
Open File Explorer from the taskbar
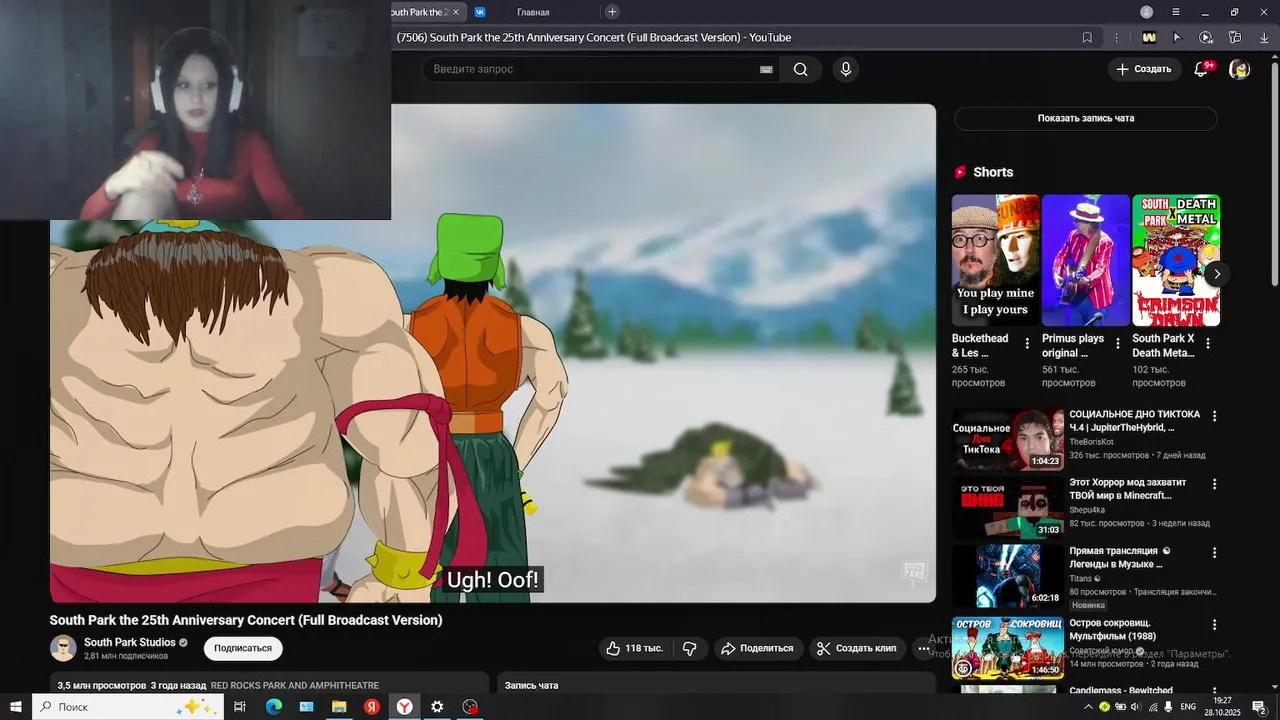[339, 707]
